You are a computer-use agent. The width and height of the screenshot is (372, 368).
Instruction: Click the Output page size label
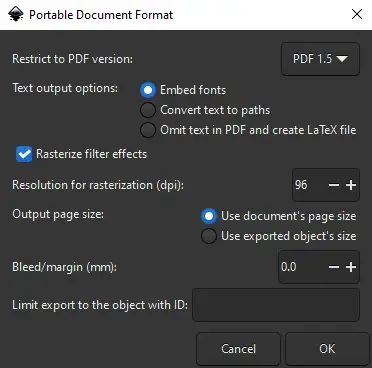pyautogui.click(x=58, y=214)
